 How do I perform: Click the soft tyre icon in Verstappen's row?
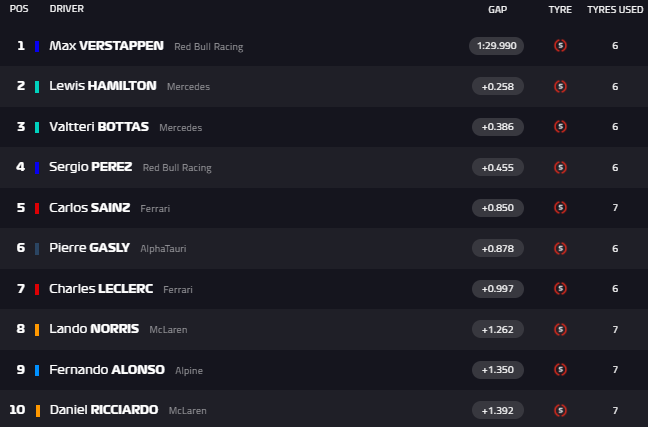pos(560,46)
